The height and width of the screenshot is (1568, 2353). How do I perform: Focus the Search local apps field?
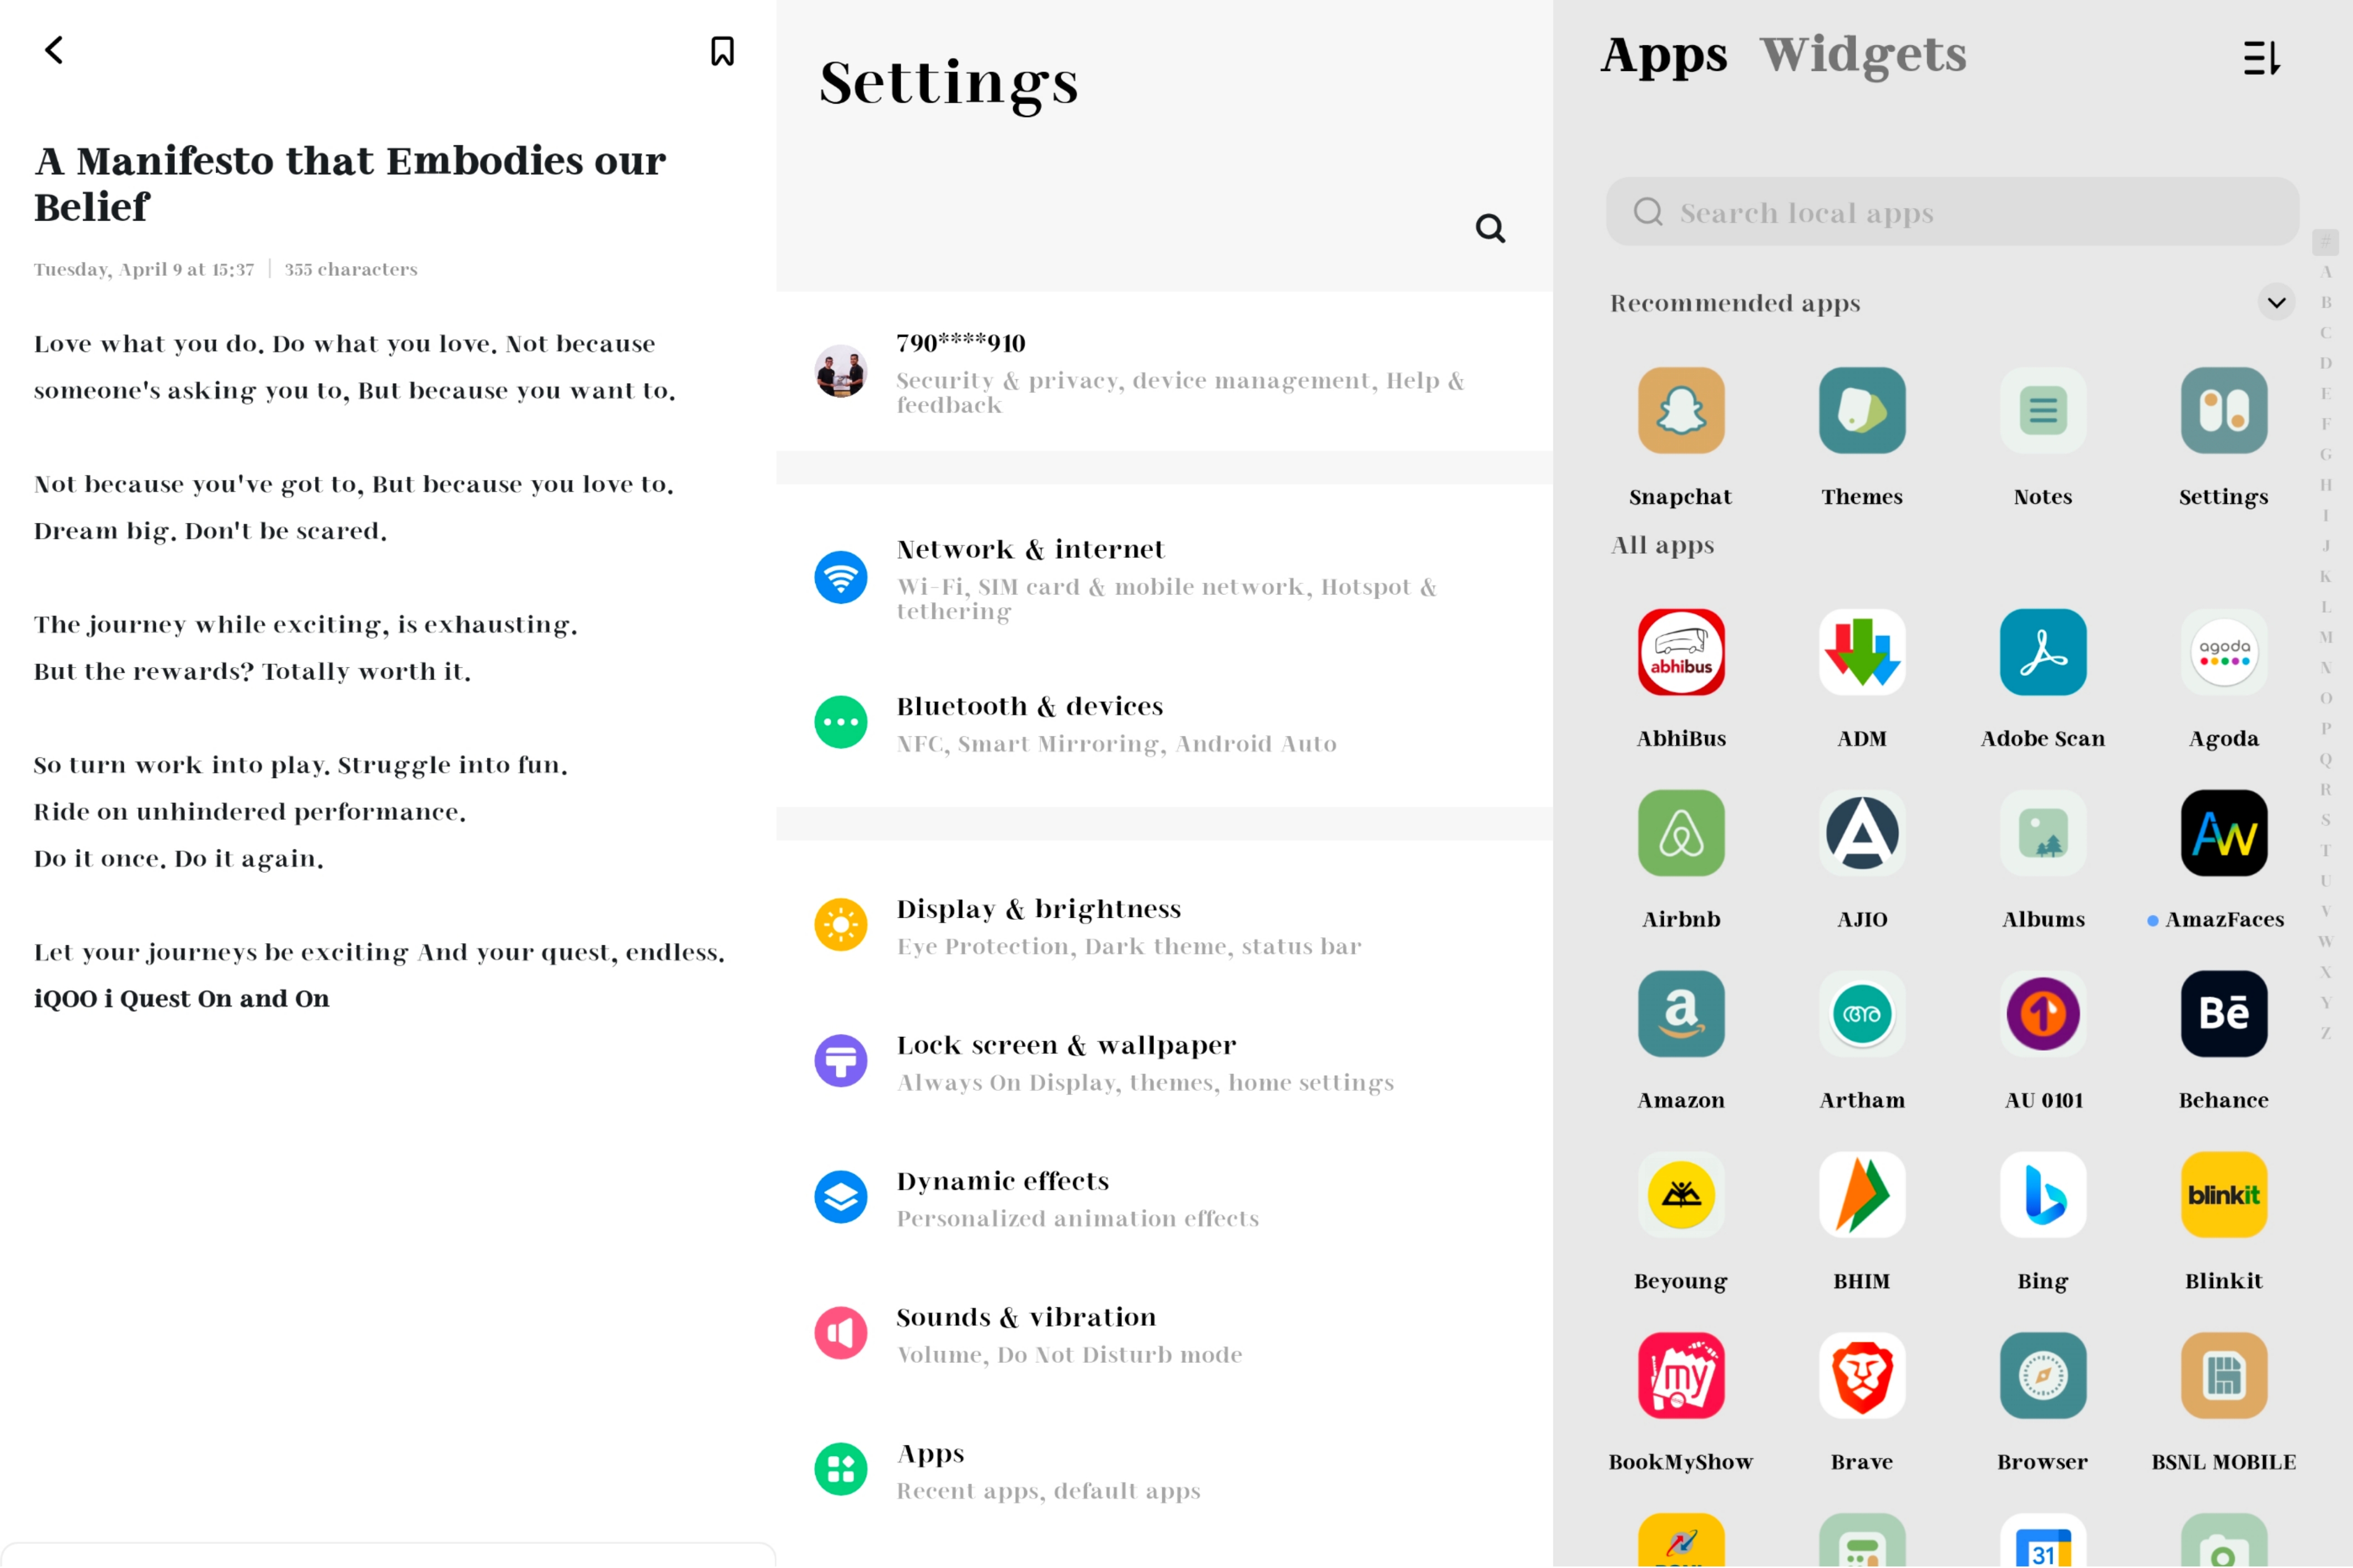1952,212
